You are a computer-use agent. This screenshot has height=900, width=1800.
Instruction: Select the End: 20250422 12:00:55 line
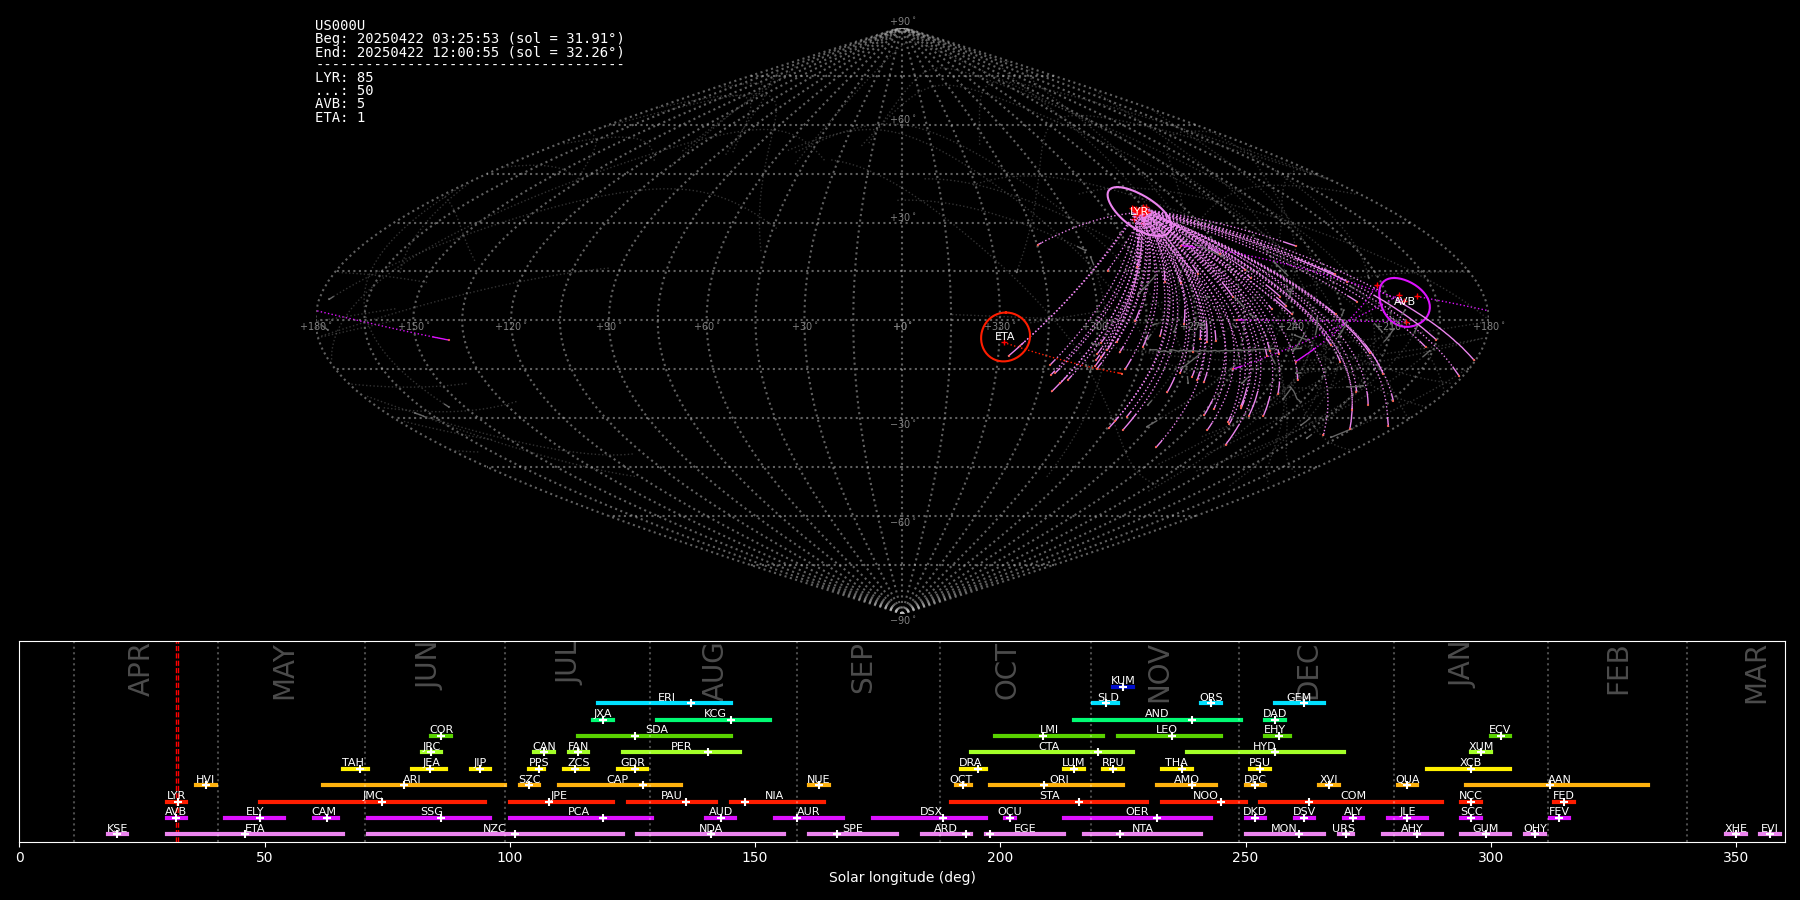(469, 53)
